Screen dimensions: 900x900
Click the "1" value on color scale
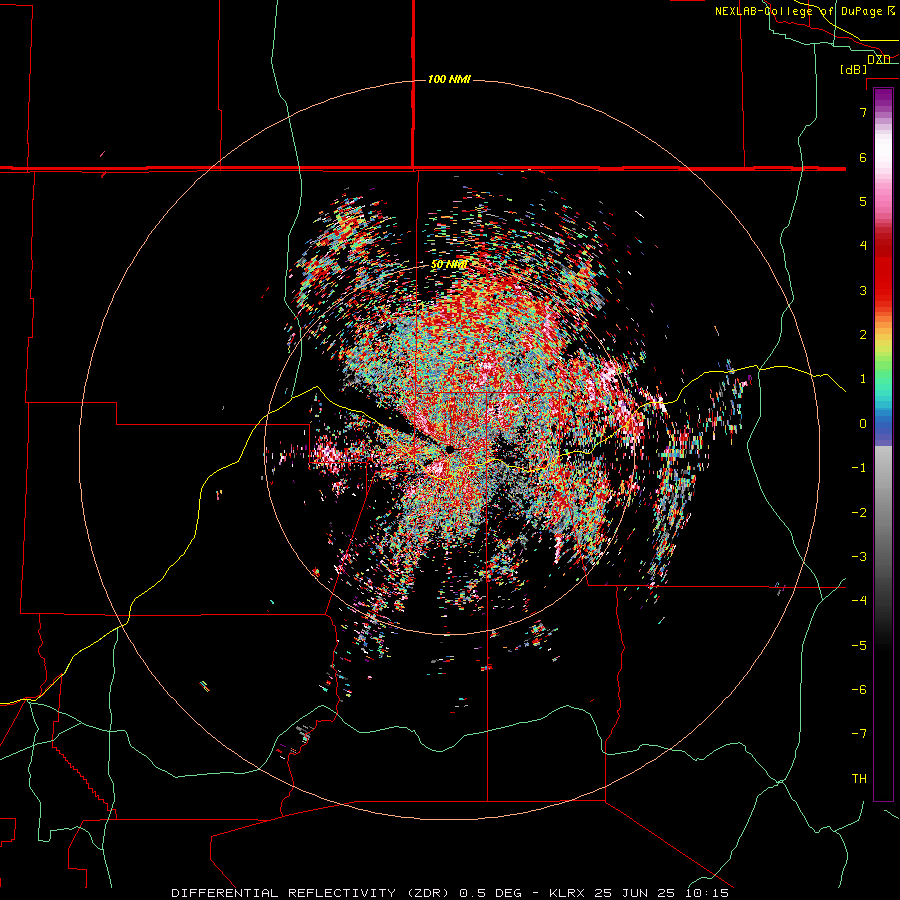click(863, 378)
